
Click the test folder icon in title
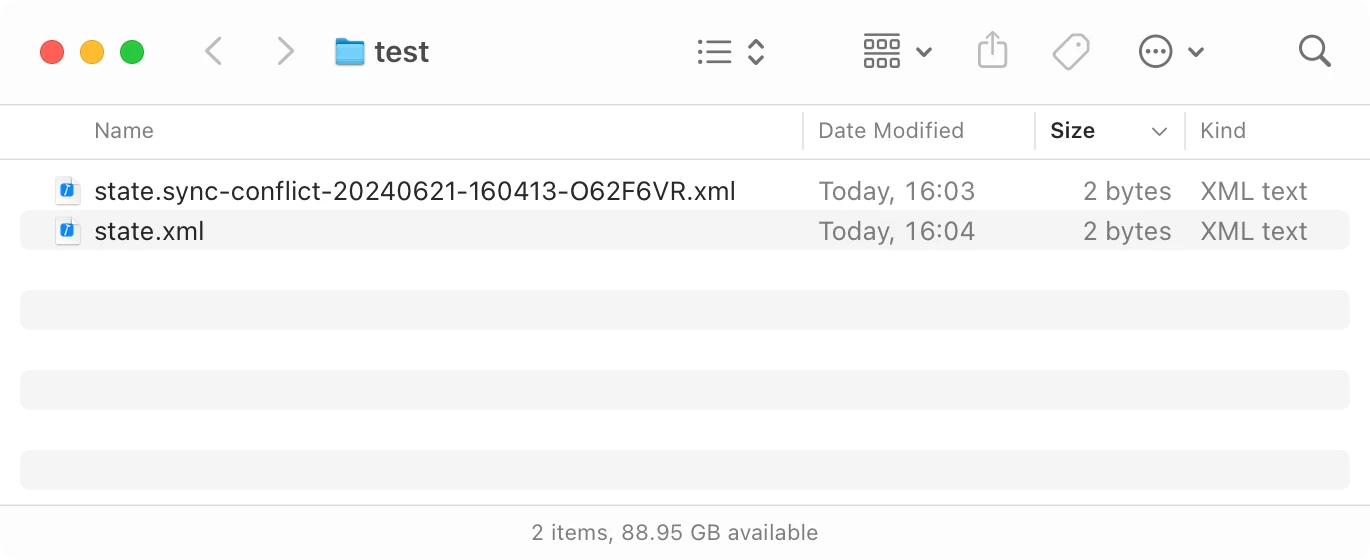[349, 52]
